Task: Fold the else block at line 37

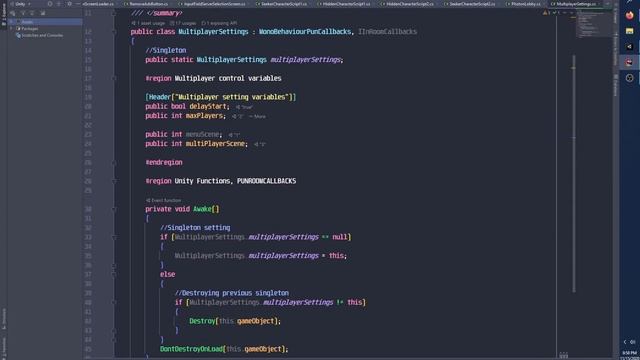Action: pos(114,275)
